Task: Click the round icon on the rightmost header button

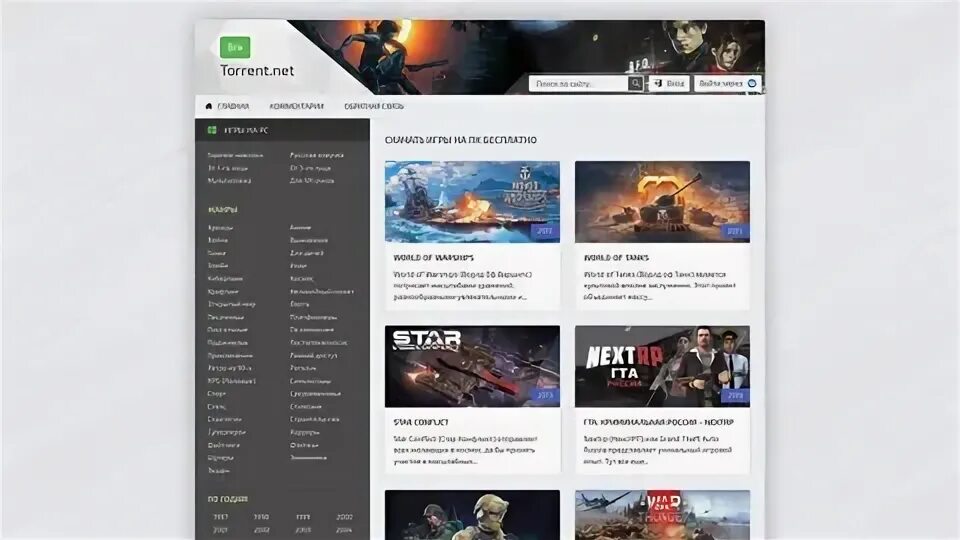Action: click(752, 83)
